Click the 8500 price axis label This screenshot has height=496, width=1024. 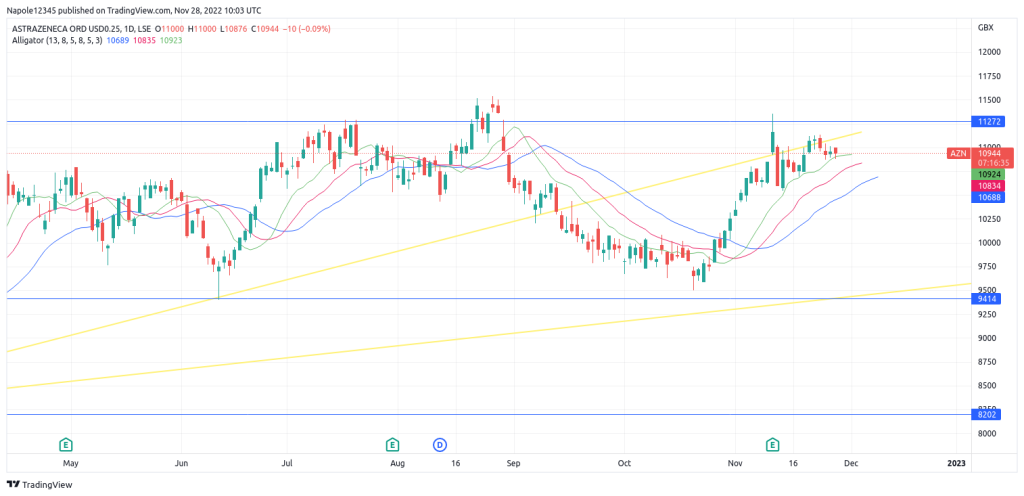click(x=985, y=386)
